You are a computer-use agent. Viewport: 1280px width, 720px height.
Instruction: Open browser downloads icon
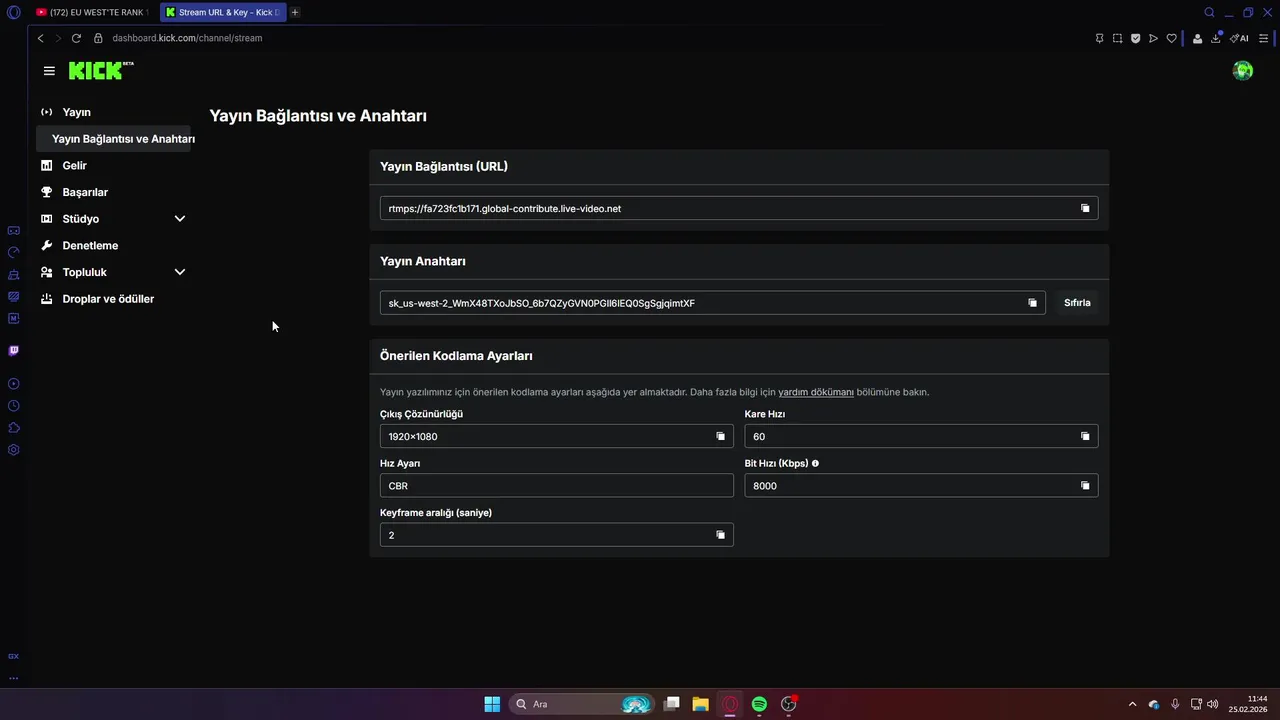pyautogui.click(x=1216, y=38)
